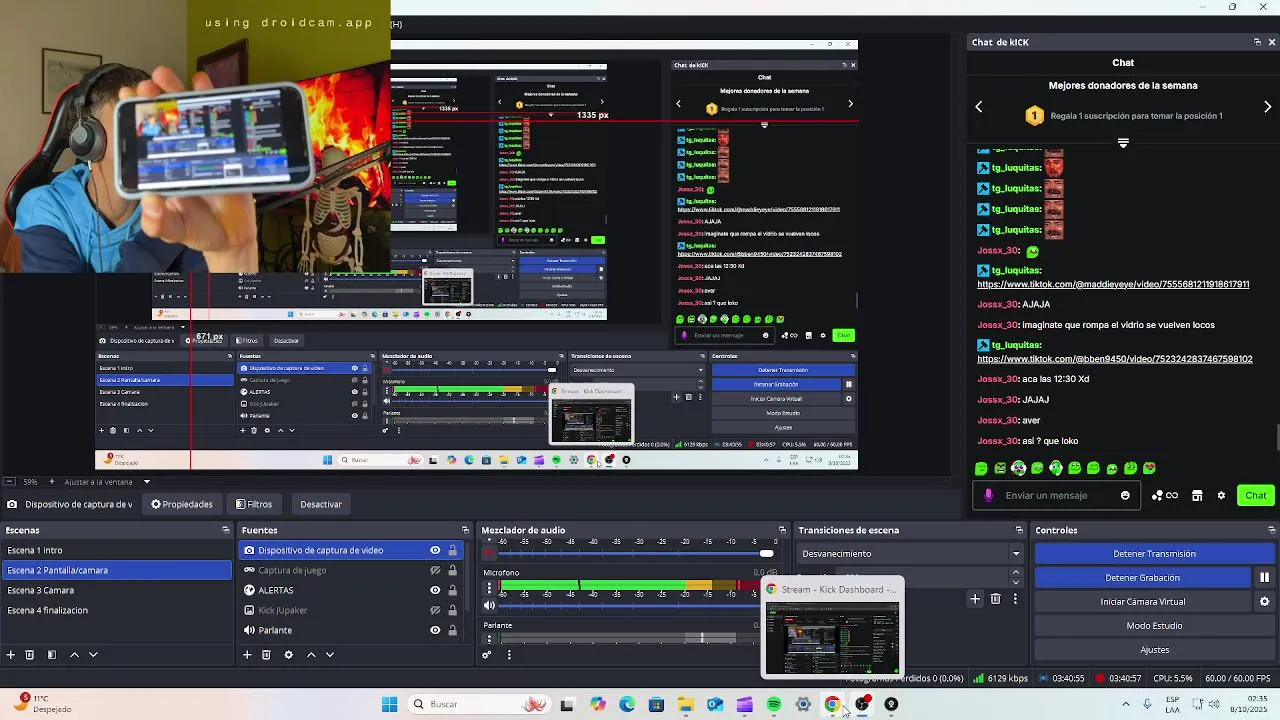
Task: Hide the Parlante source
Action: click(x=435, y=630)
